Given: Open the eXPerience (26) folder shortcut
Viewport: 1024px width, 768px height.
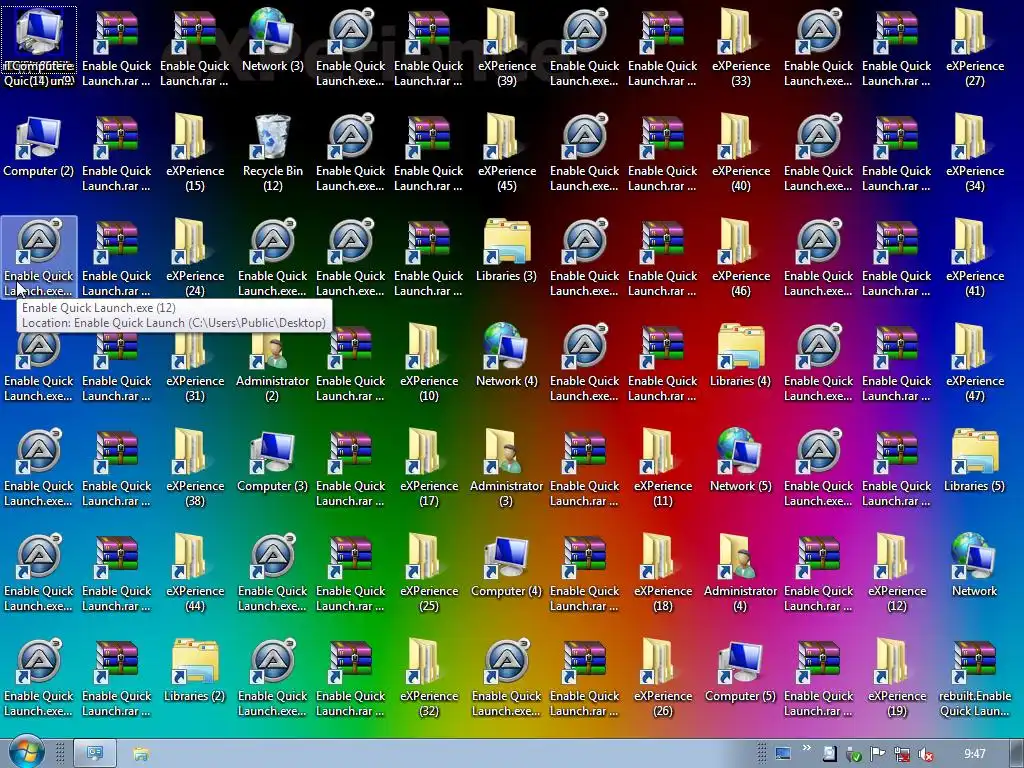Looking at the screenshot, I should click(662, 678).
